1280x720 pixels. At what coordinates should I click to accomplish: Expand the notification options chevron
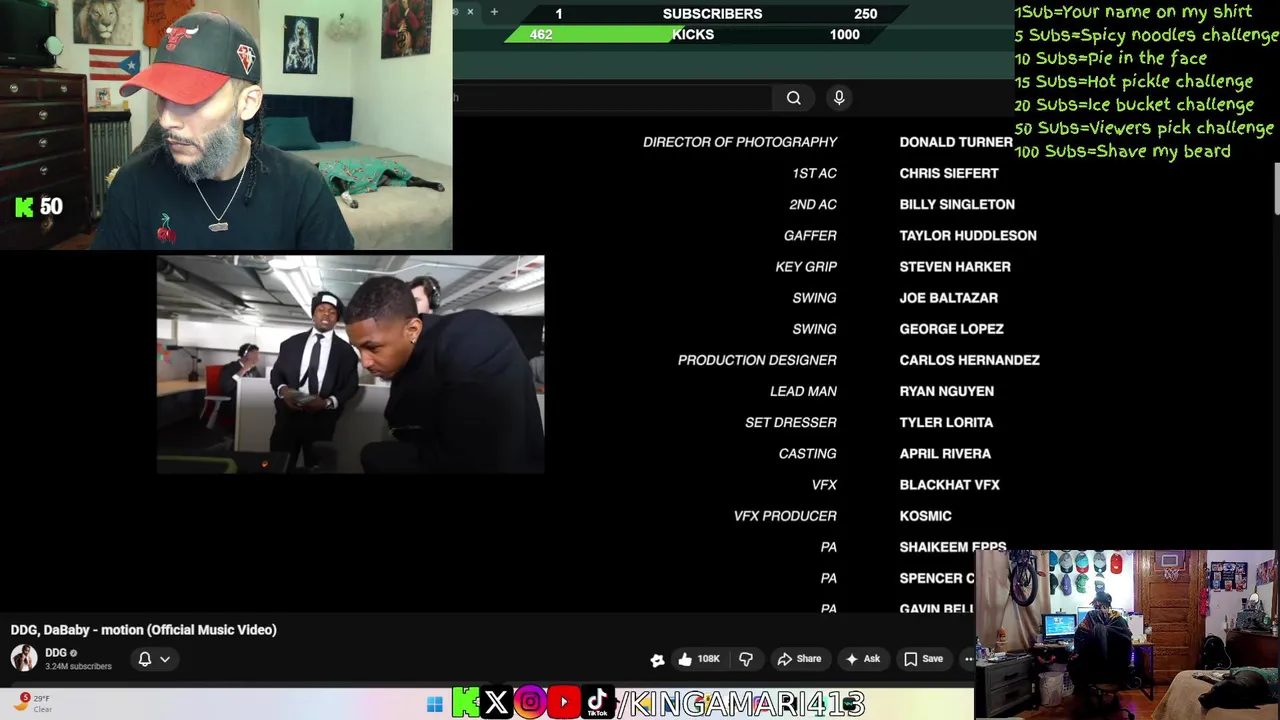[165, 659]
